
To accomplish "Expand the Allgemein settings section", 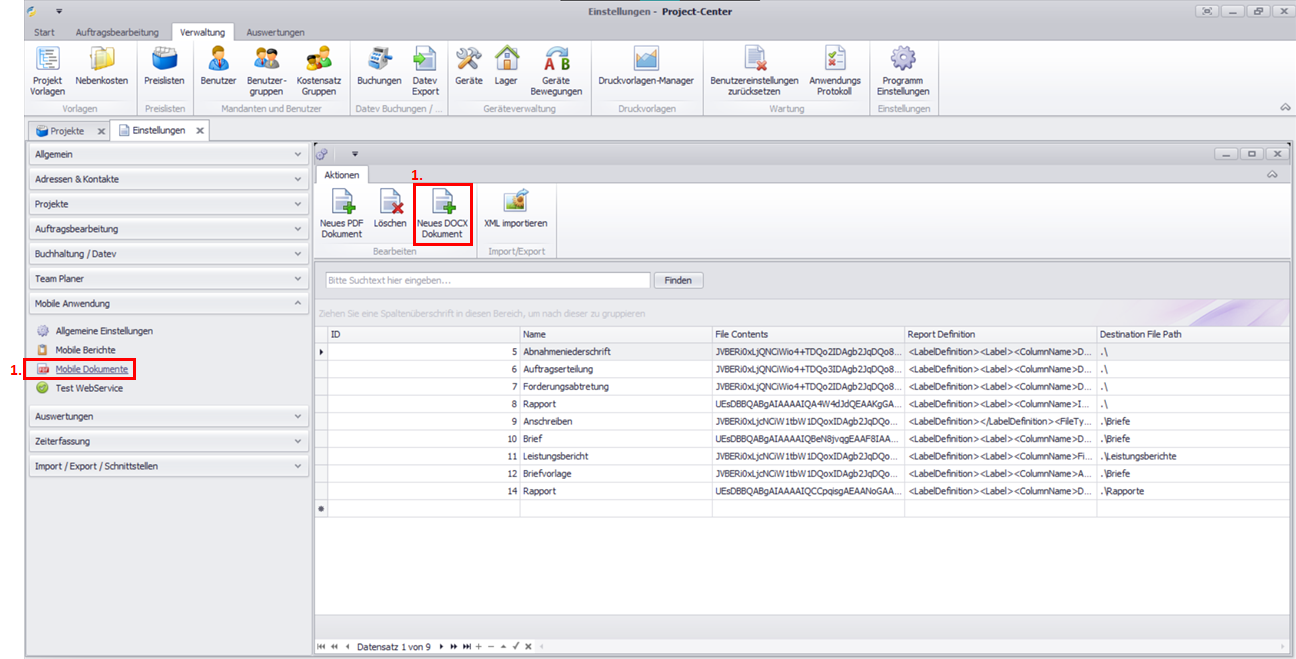I will pos(168,155).
